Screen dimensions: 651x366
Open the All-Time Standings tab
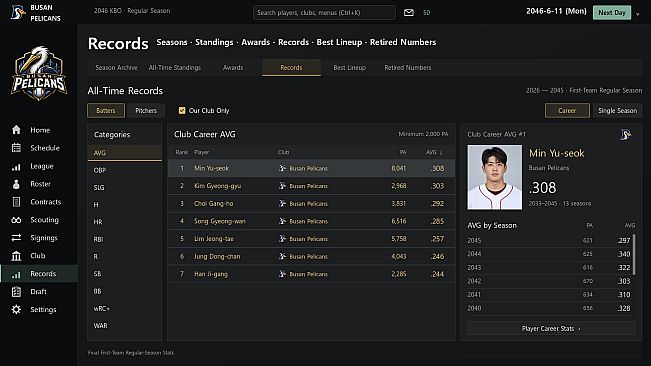pyautogui.click(x=175, y=68)
